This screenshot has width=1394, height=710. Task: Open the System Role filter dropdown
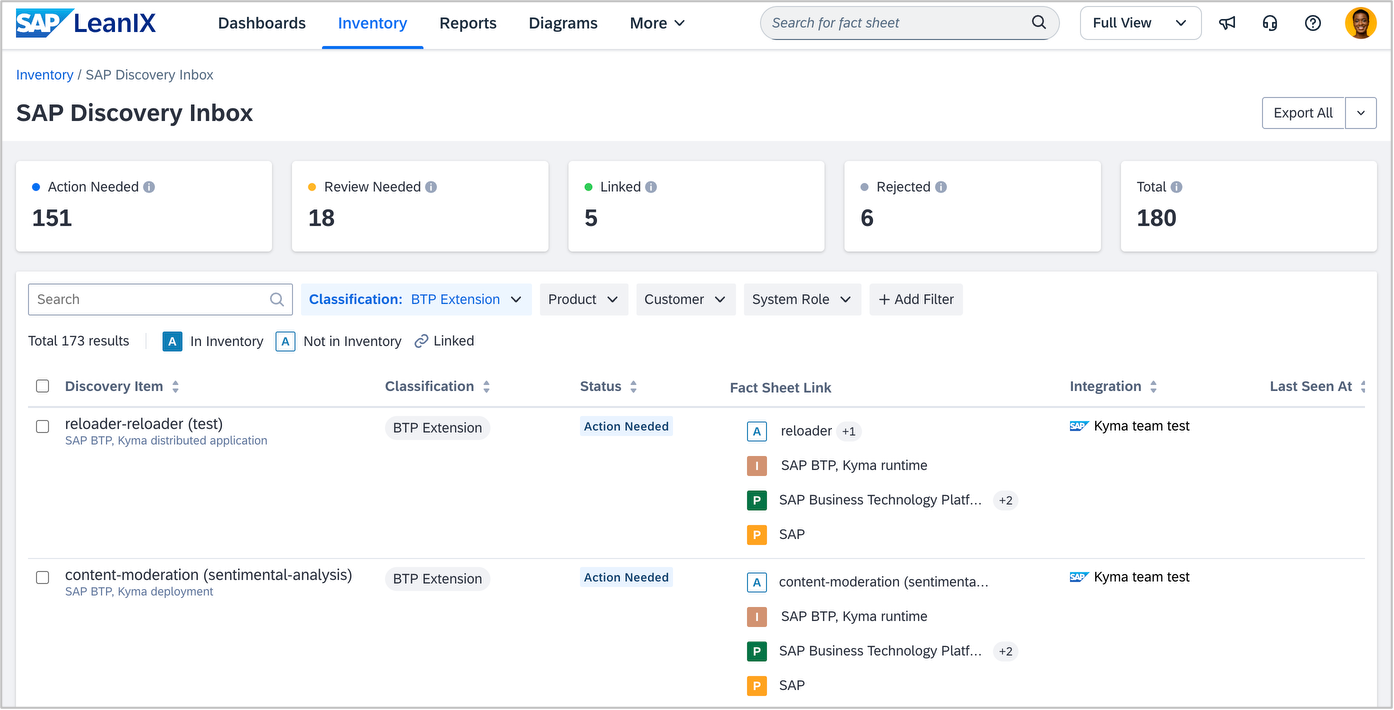point(801,299)
